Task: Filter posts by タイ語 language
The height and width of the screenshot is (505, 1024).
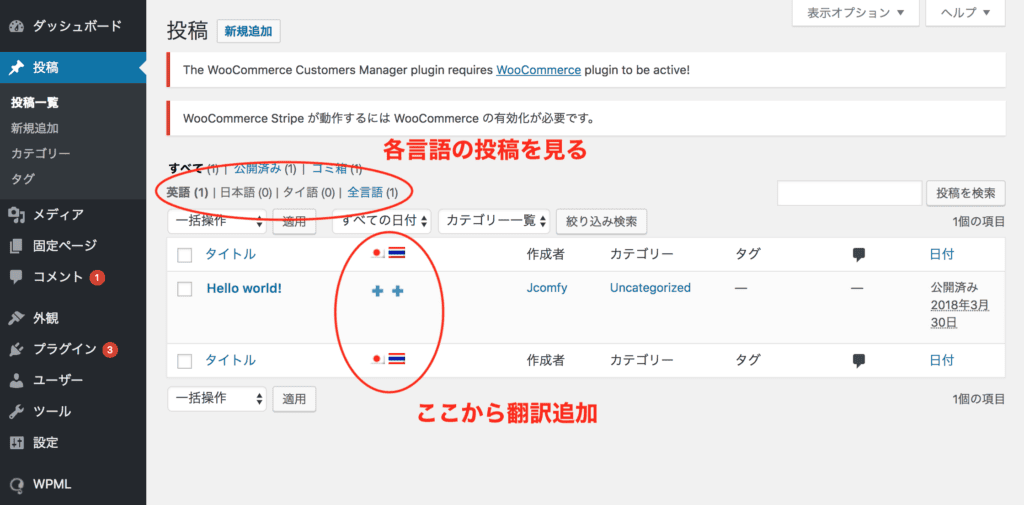Action: pos(302,192)
